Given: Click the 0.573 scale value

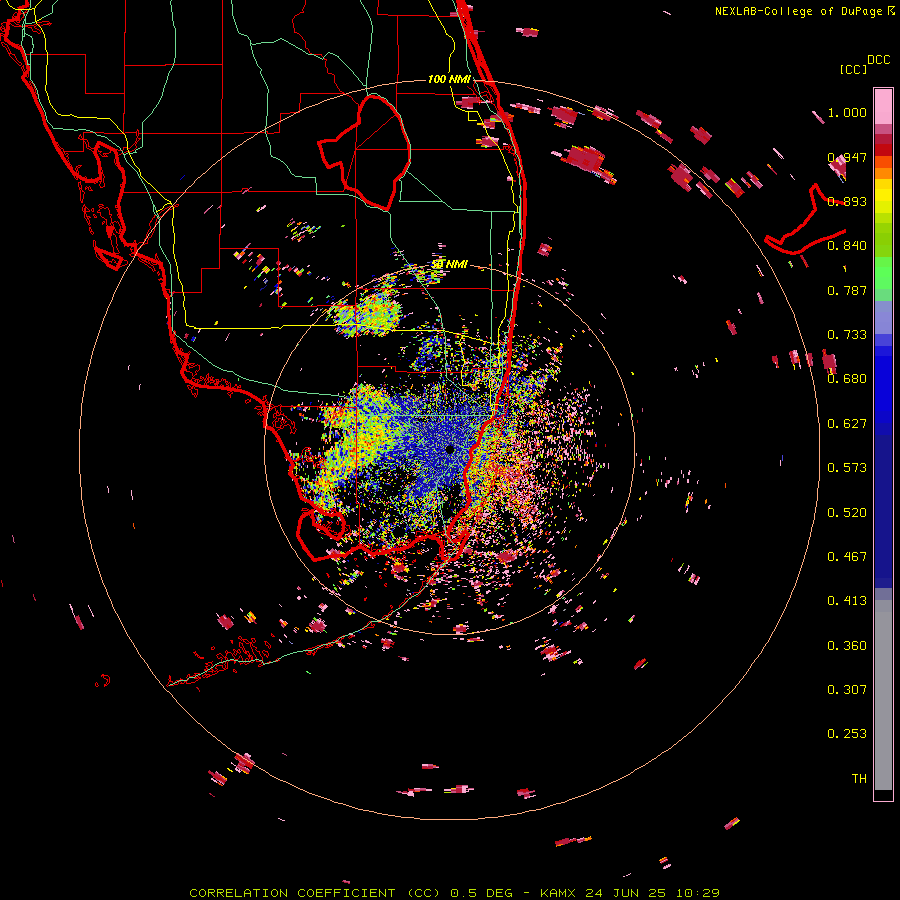Looking at the screenshot, I should pos(847,468).
